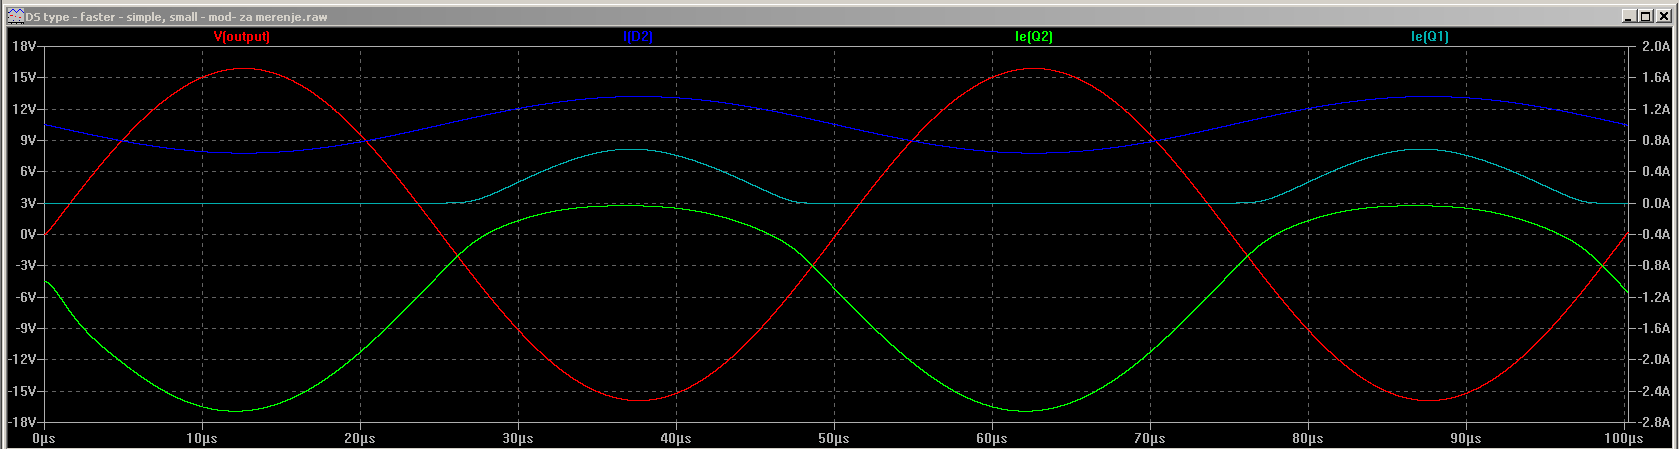Maximize the waveform window
This screenshot has width=1679, height=449.
click(1645, 16)
